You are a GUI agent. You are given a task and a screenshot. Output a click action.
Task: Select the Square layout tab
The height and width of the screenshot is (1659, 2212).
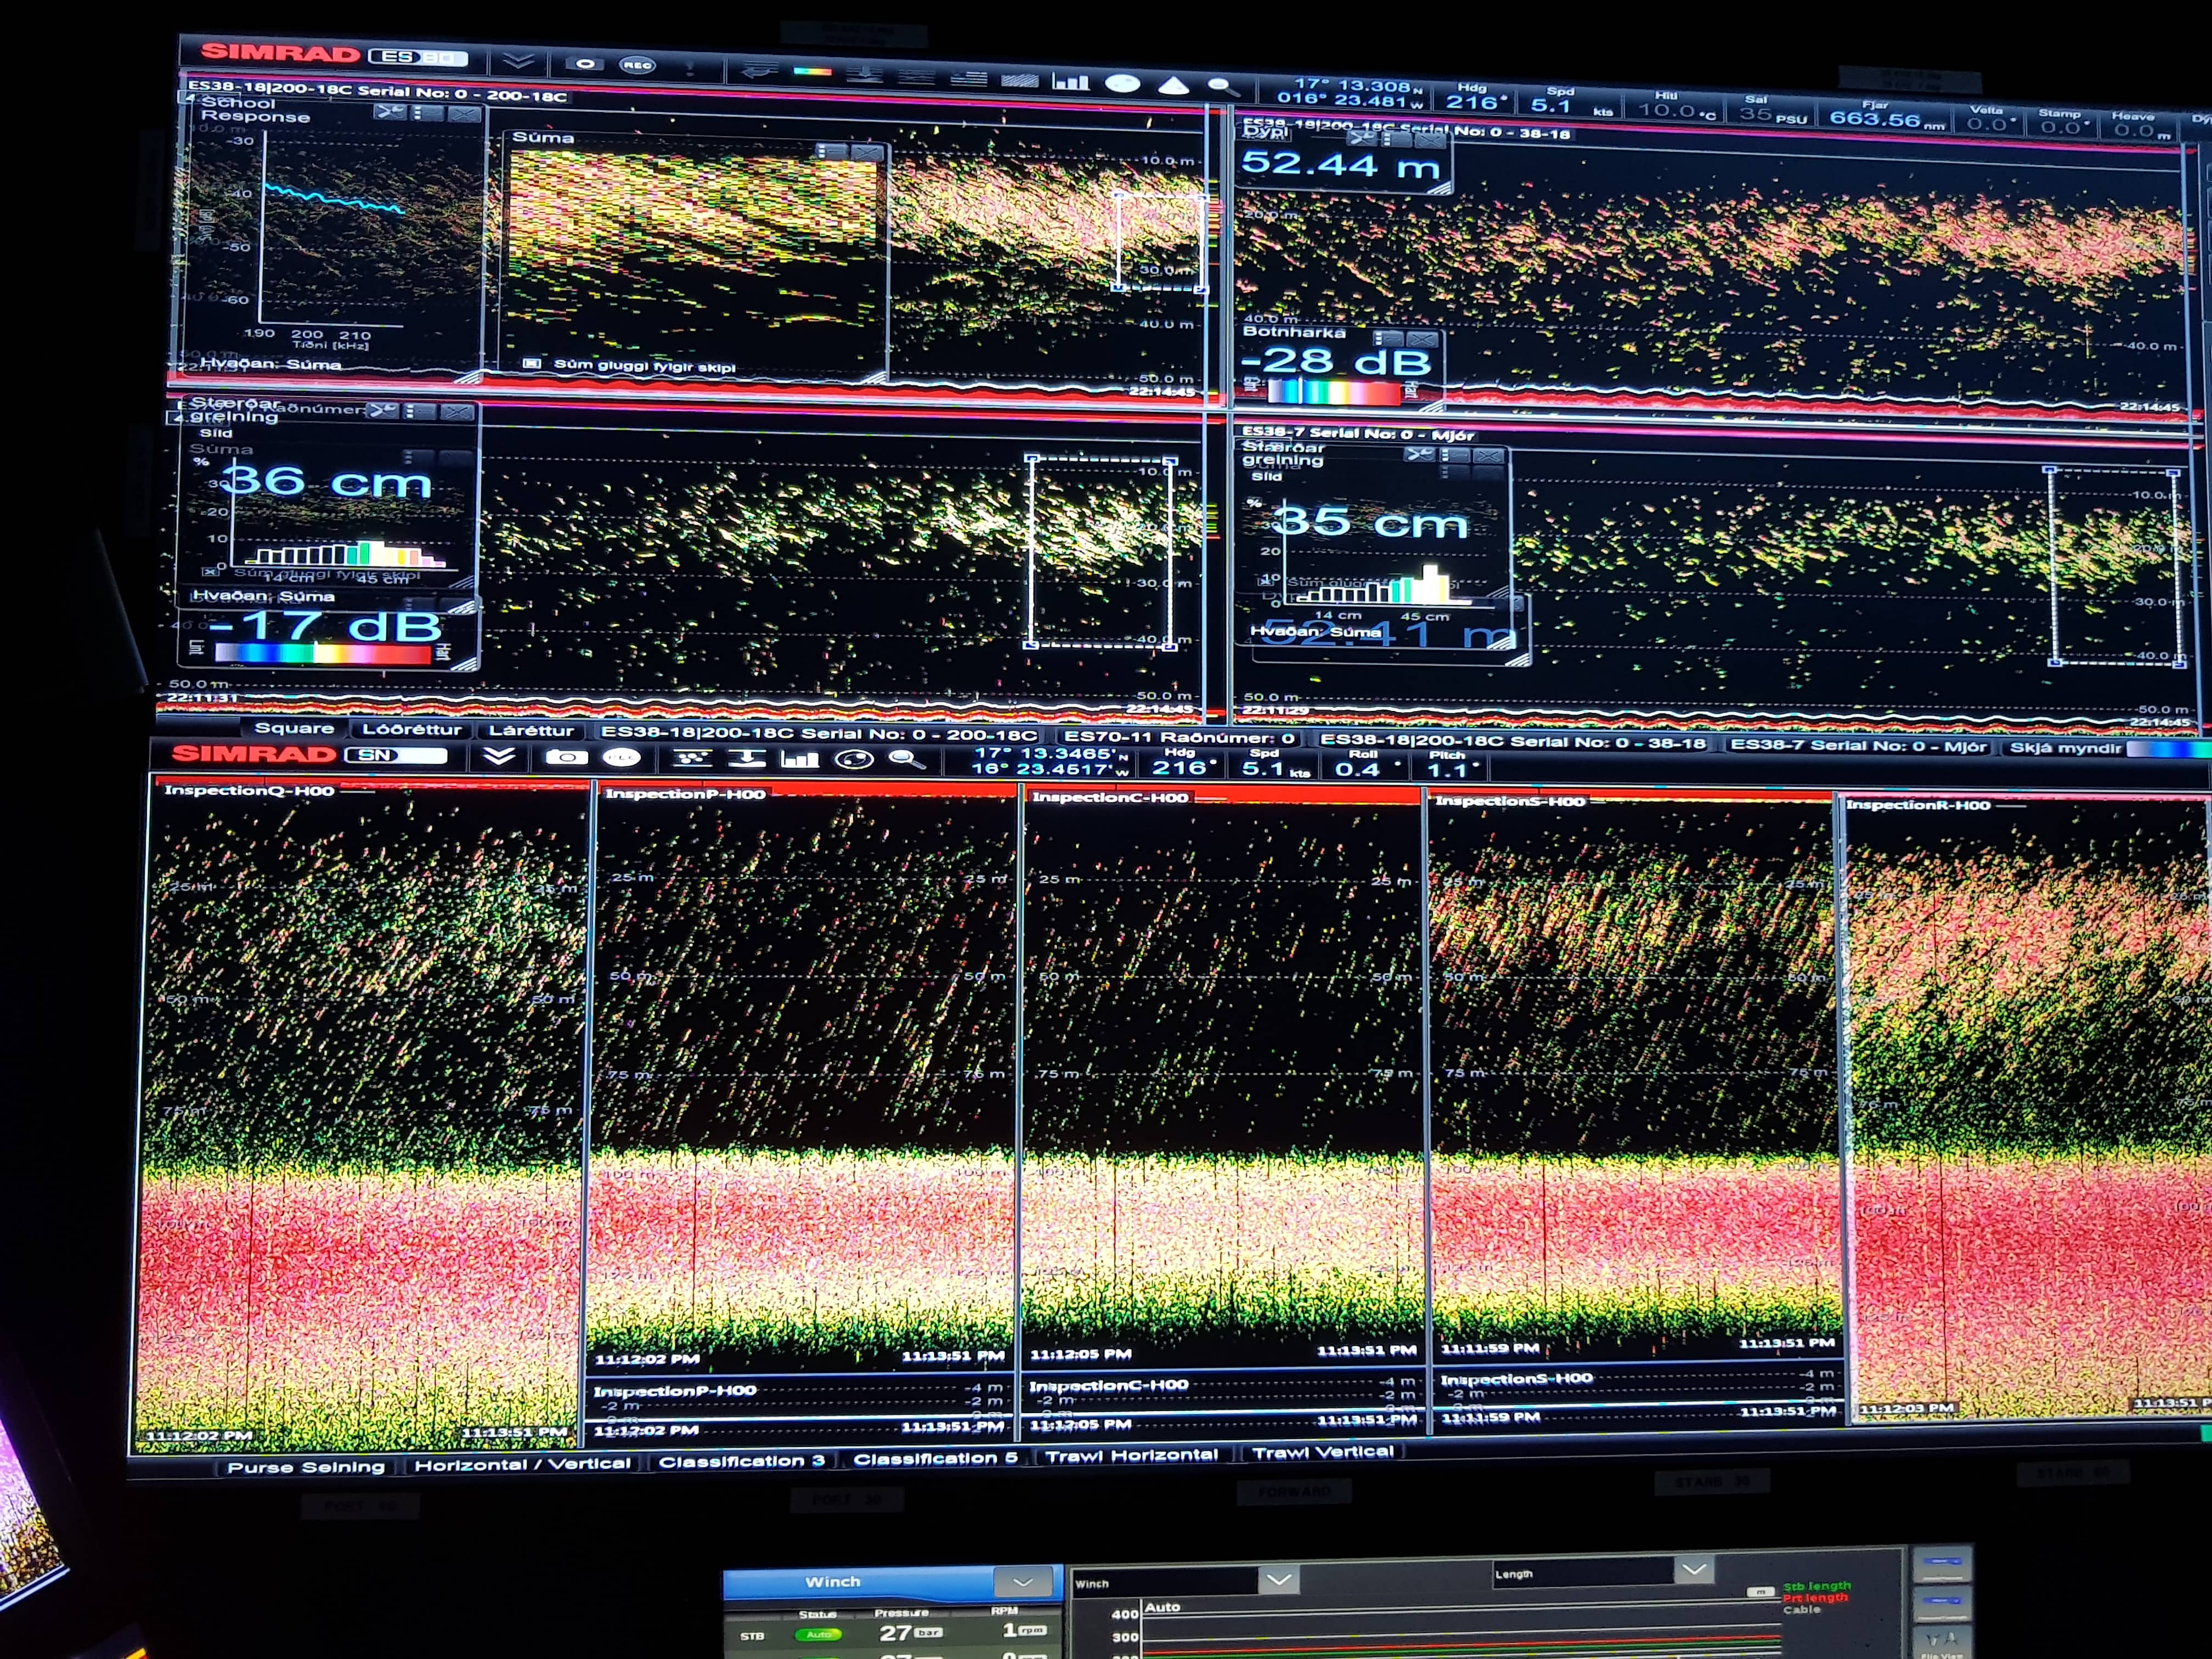pos(293,728)
